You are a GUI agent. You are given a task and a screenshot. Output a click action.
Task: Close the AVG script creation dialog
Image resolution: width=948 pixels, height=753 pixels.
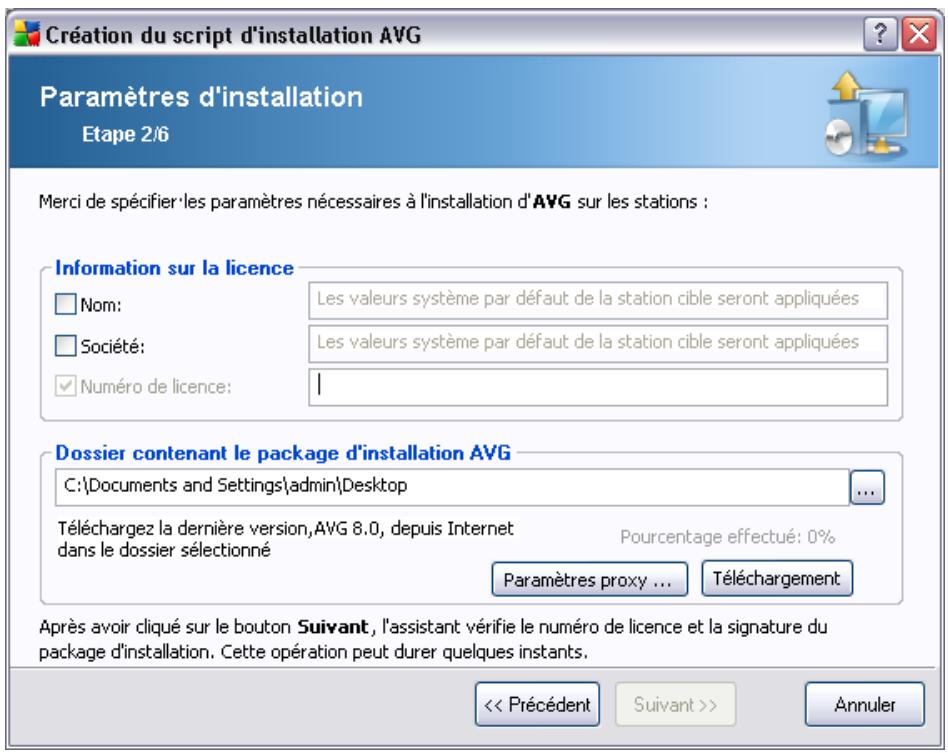919,34
